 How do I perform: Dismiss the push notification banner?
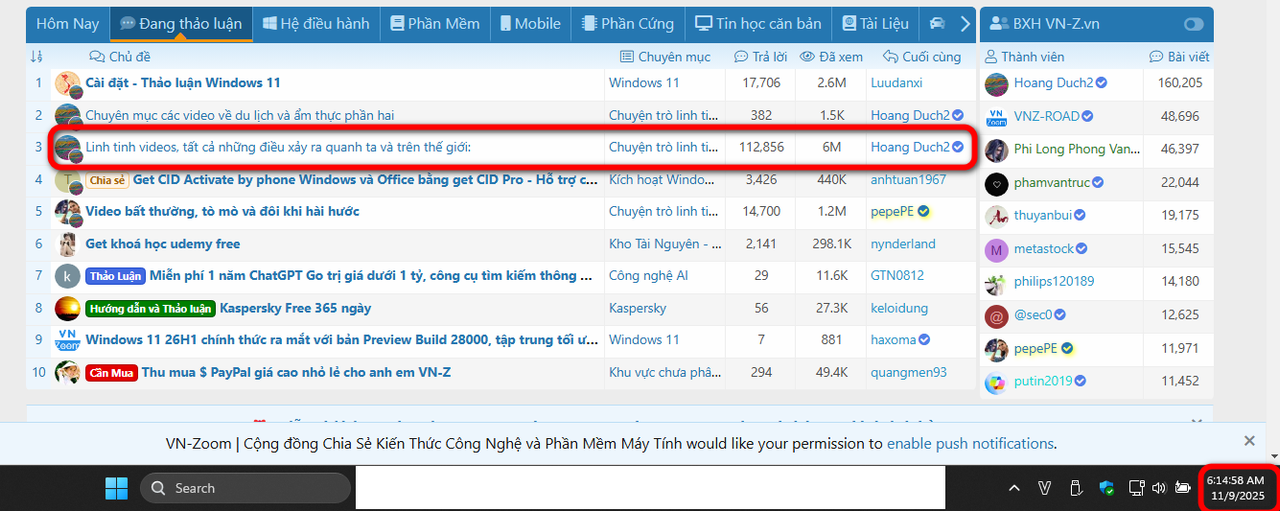pos(1249,441)
